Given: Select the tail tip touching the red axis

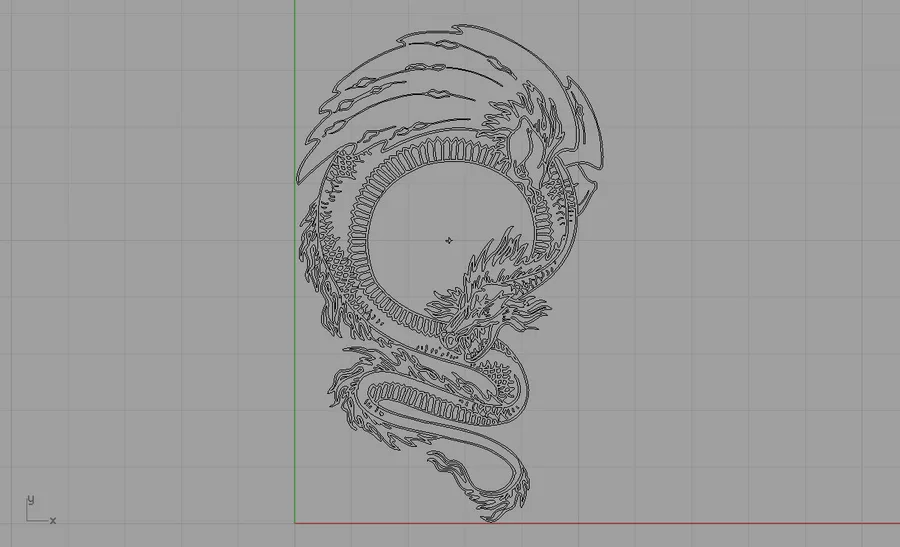Looking at the screenshot, I should [x=491, y=518].
